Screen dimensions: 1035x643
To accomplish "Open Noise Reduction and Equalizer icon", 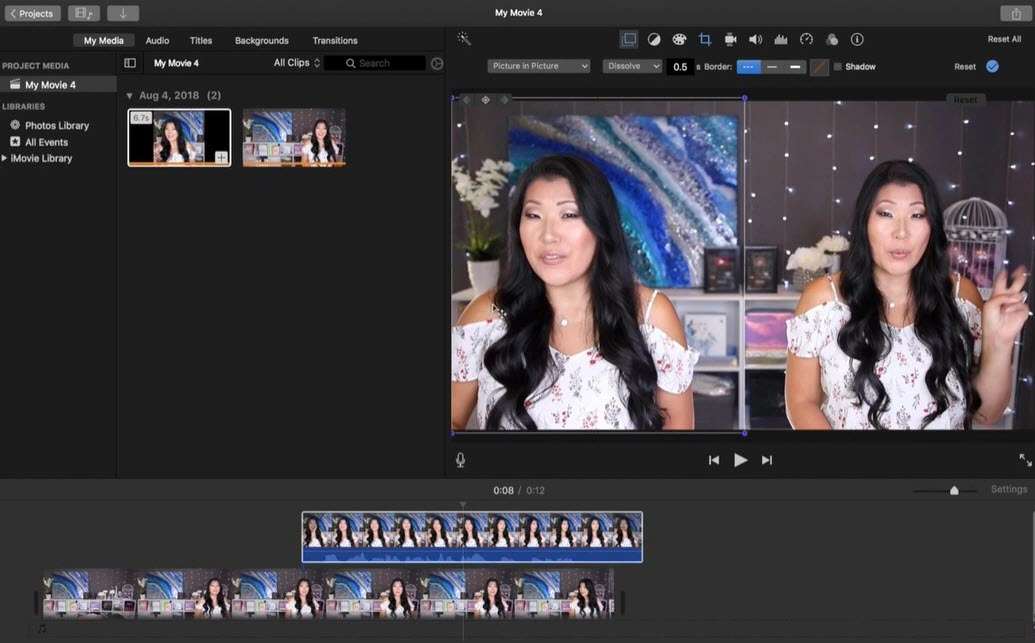I will pos(781,40).
